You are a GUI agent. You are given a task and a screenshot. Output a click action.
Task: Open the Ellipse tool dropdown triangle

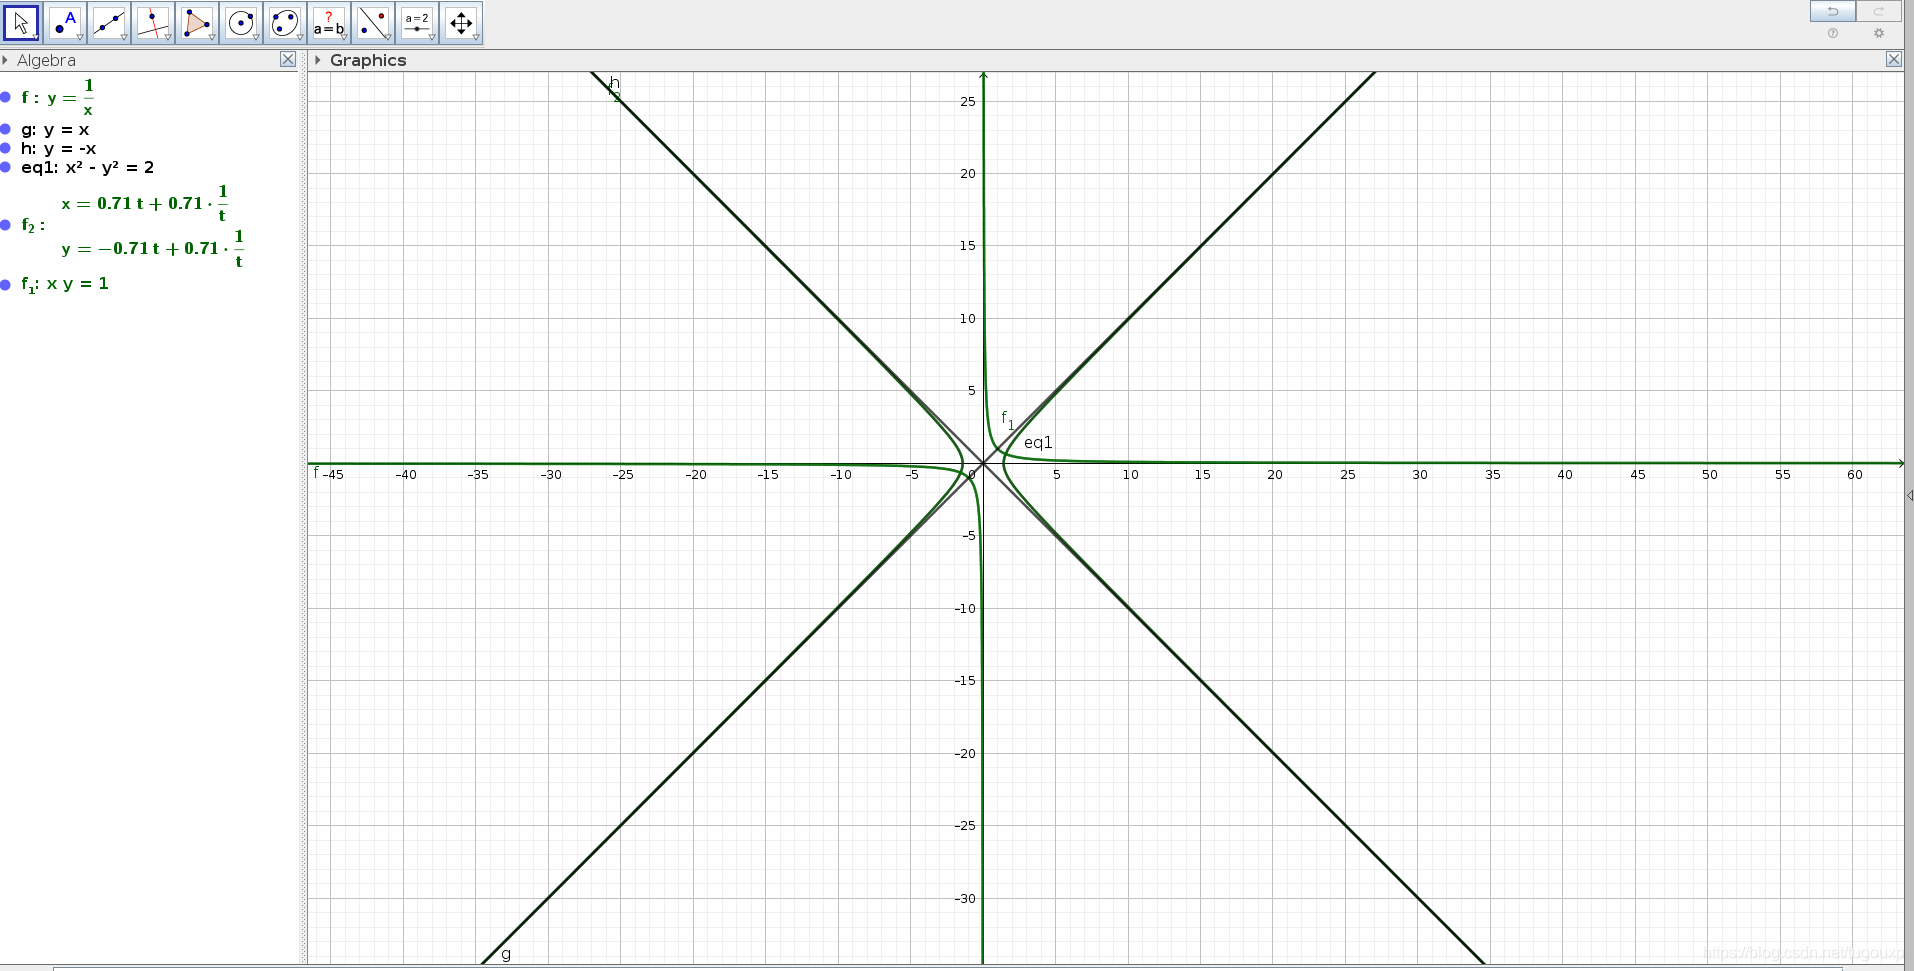[x=300, y=38]
